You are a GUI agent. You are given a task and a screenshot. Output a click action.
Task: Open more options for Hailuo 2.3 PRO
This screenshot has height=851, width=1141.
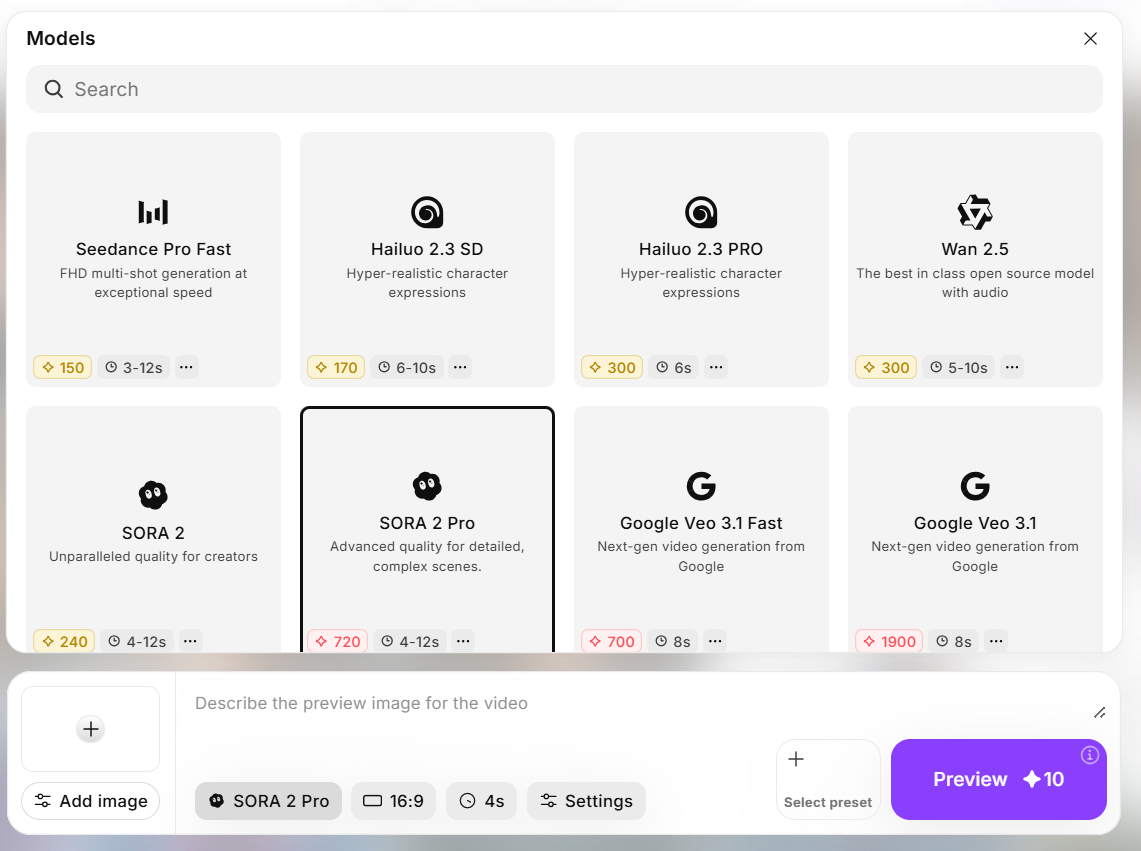tap(715, 367)
